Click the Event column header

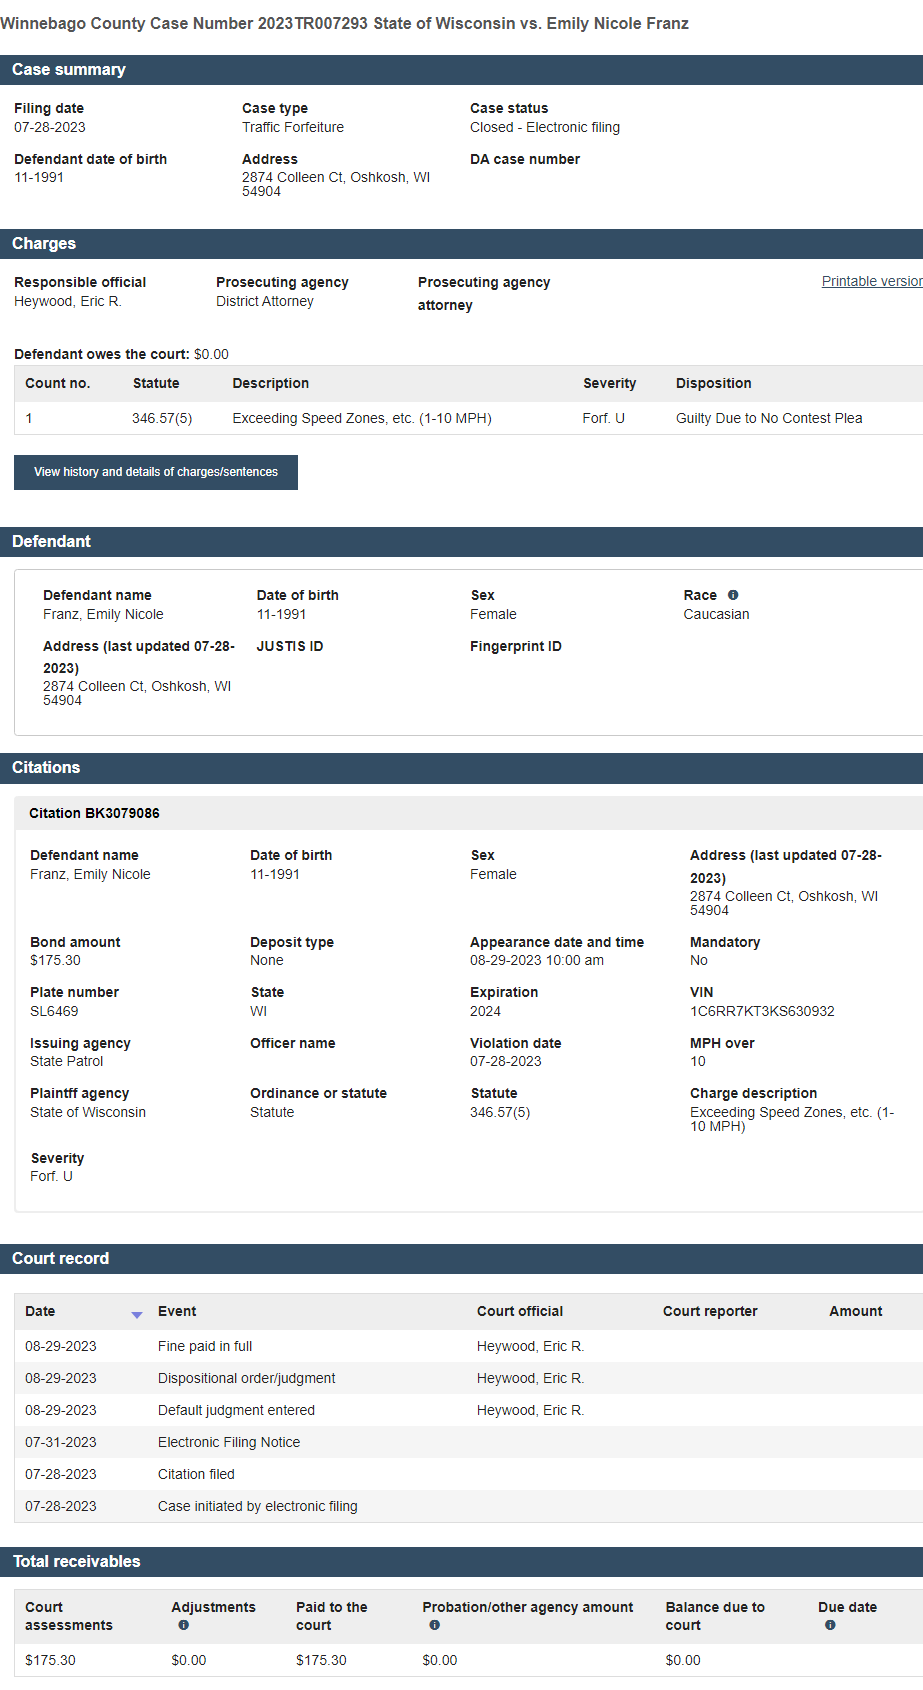[x=177, y=1311]
